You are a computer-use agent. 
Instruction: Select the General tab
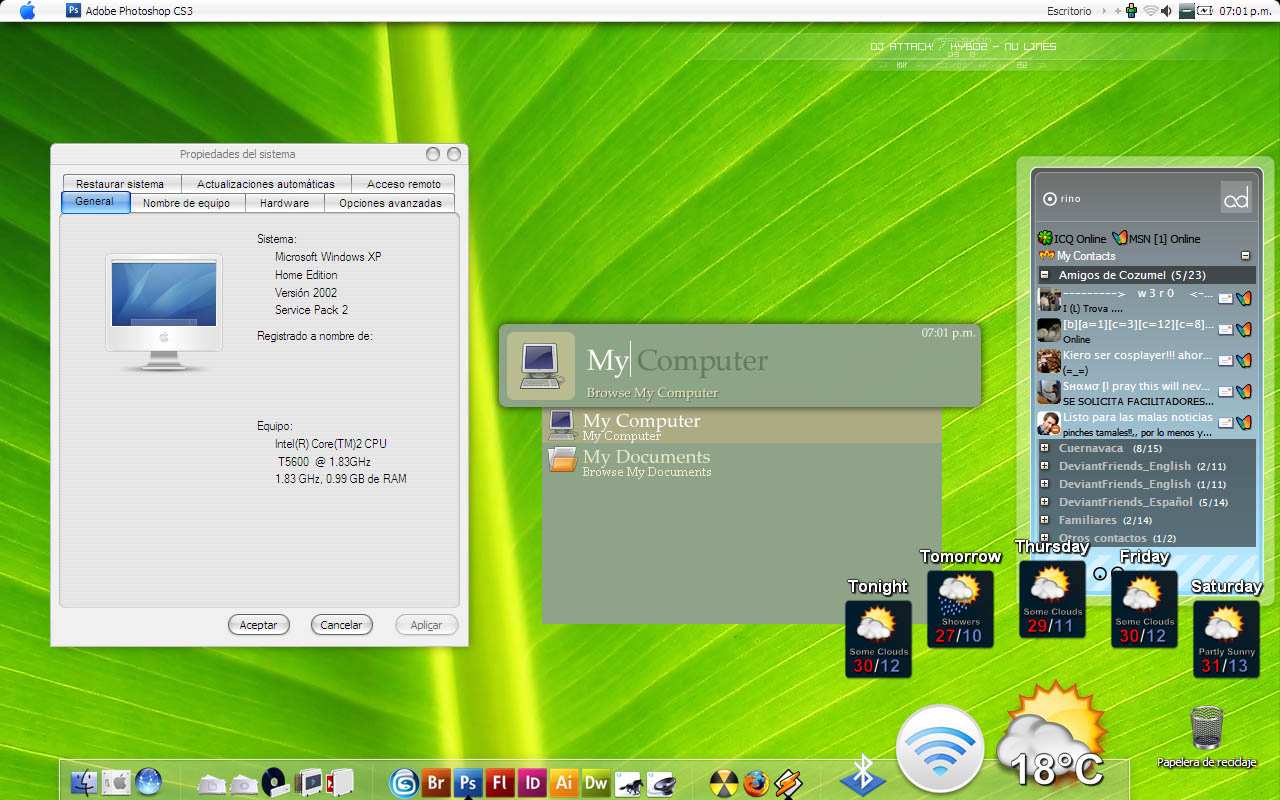point(95,201)
